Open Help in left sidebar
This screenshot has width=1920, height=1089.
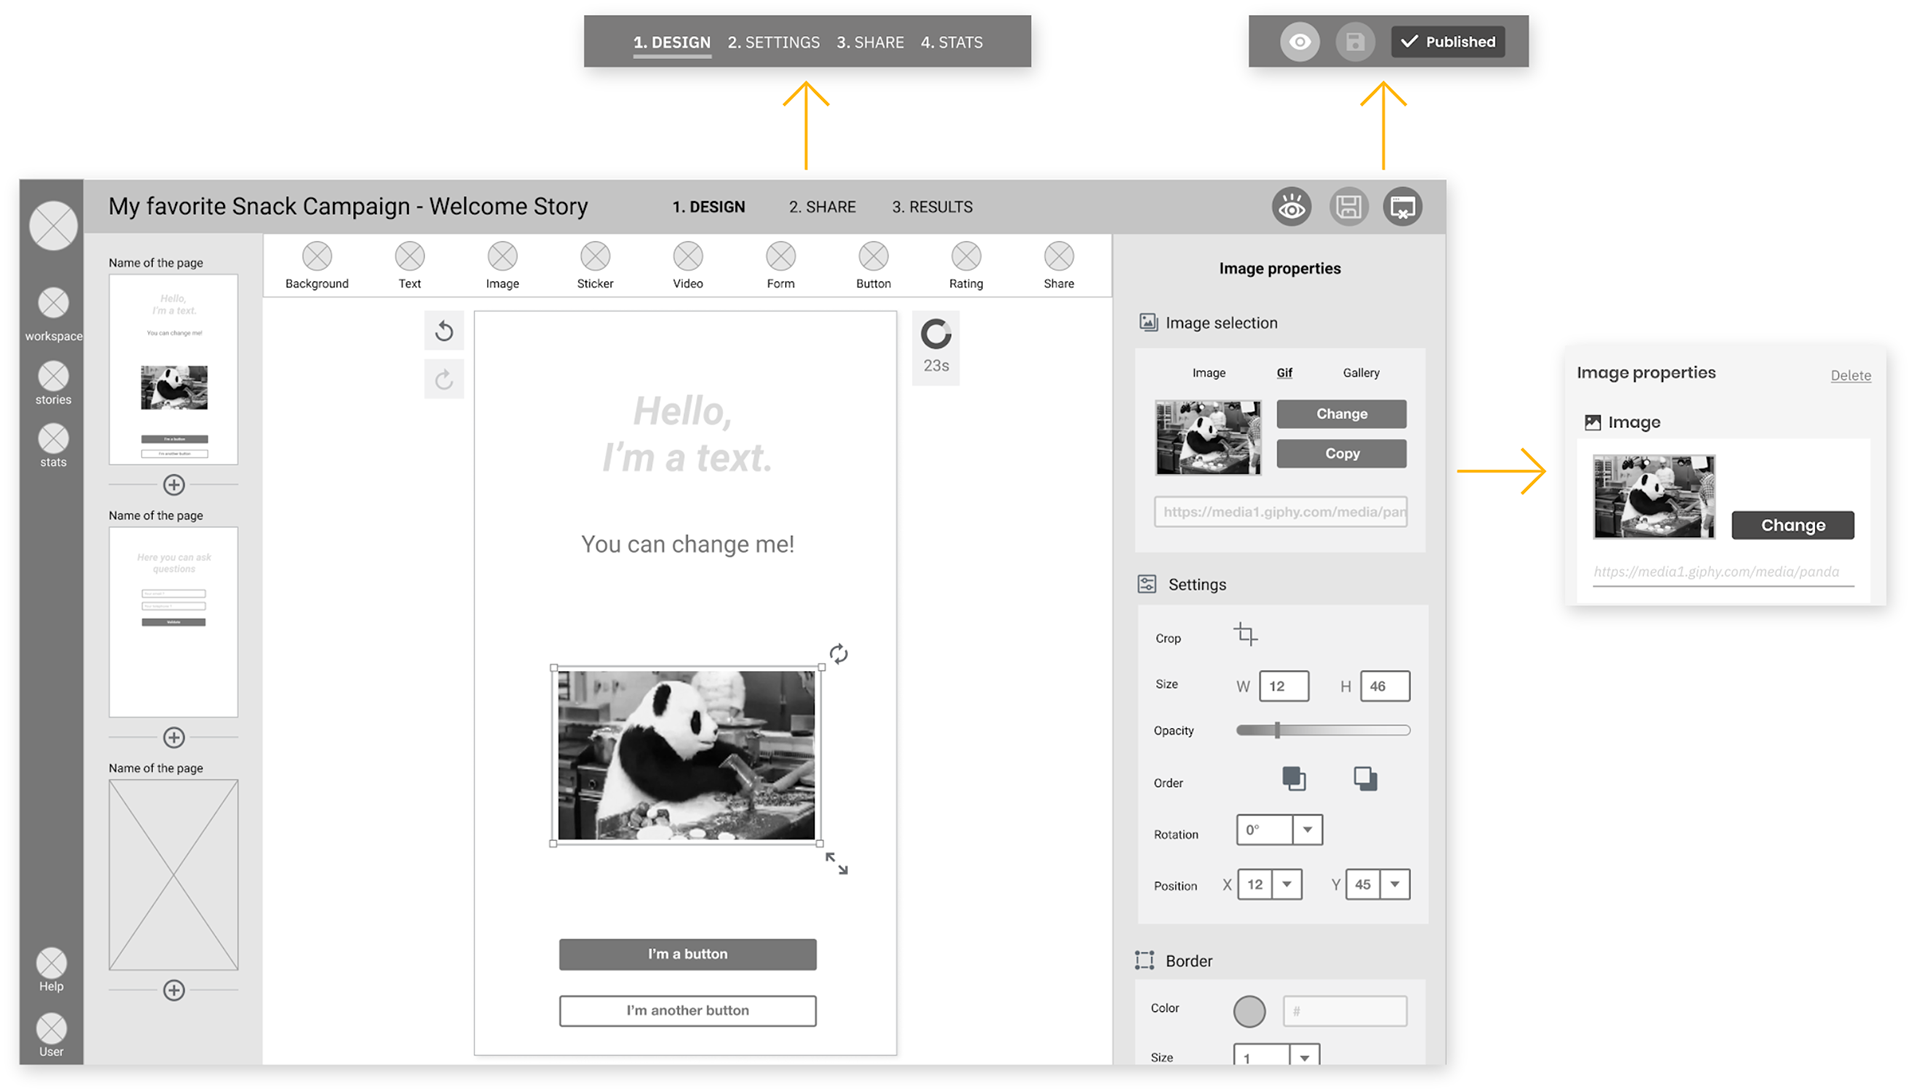tap(52, 970)
